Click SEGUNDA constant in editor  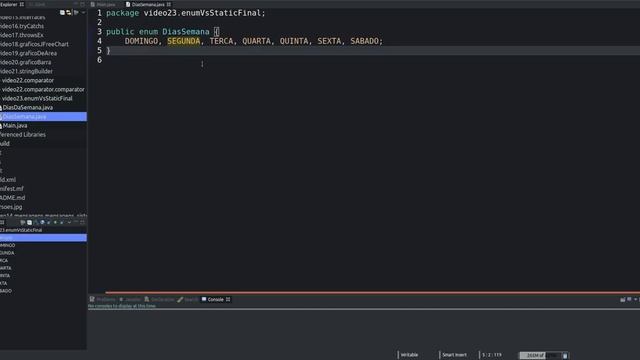[x=184, y=41]
